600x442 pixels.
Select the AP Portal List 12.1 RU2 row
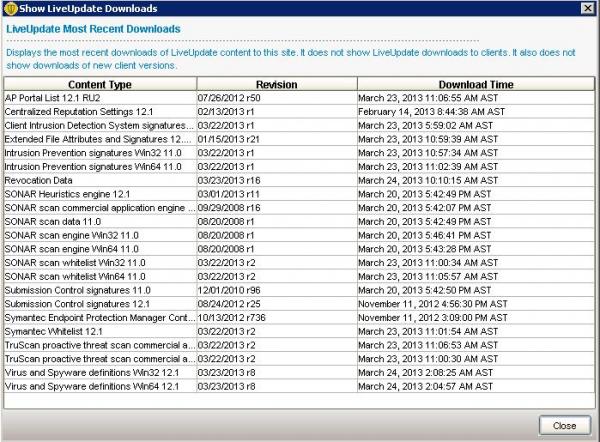click(299, 98)
